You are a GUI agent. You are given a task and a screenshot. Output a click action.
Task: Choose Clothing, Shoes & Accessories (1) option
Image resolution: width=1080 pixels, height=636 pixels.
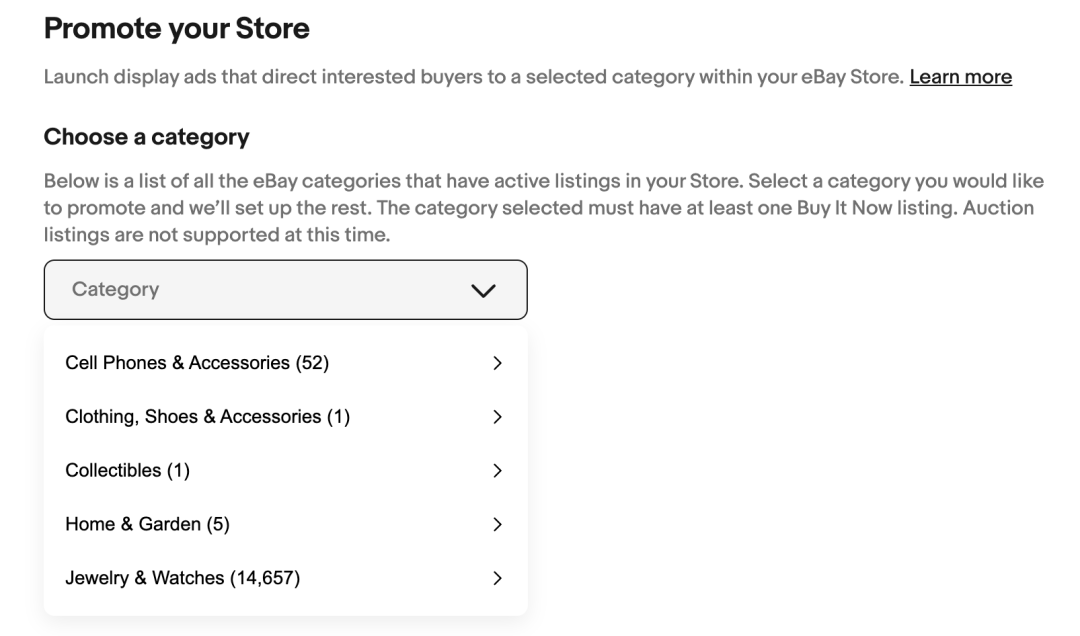coord(207,417)
